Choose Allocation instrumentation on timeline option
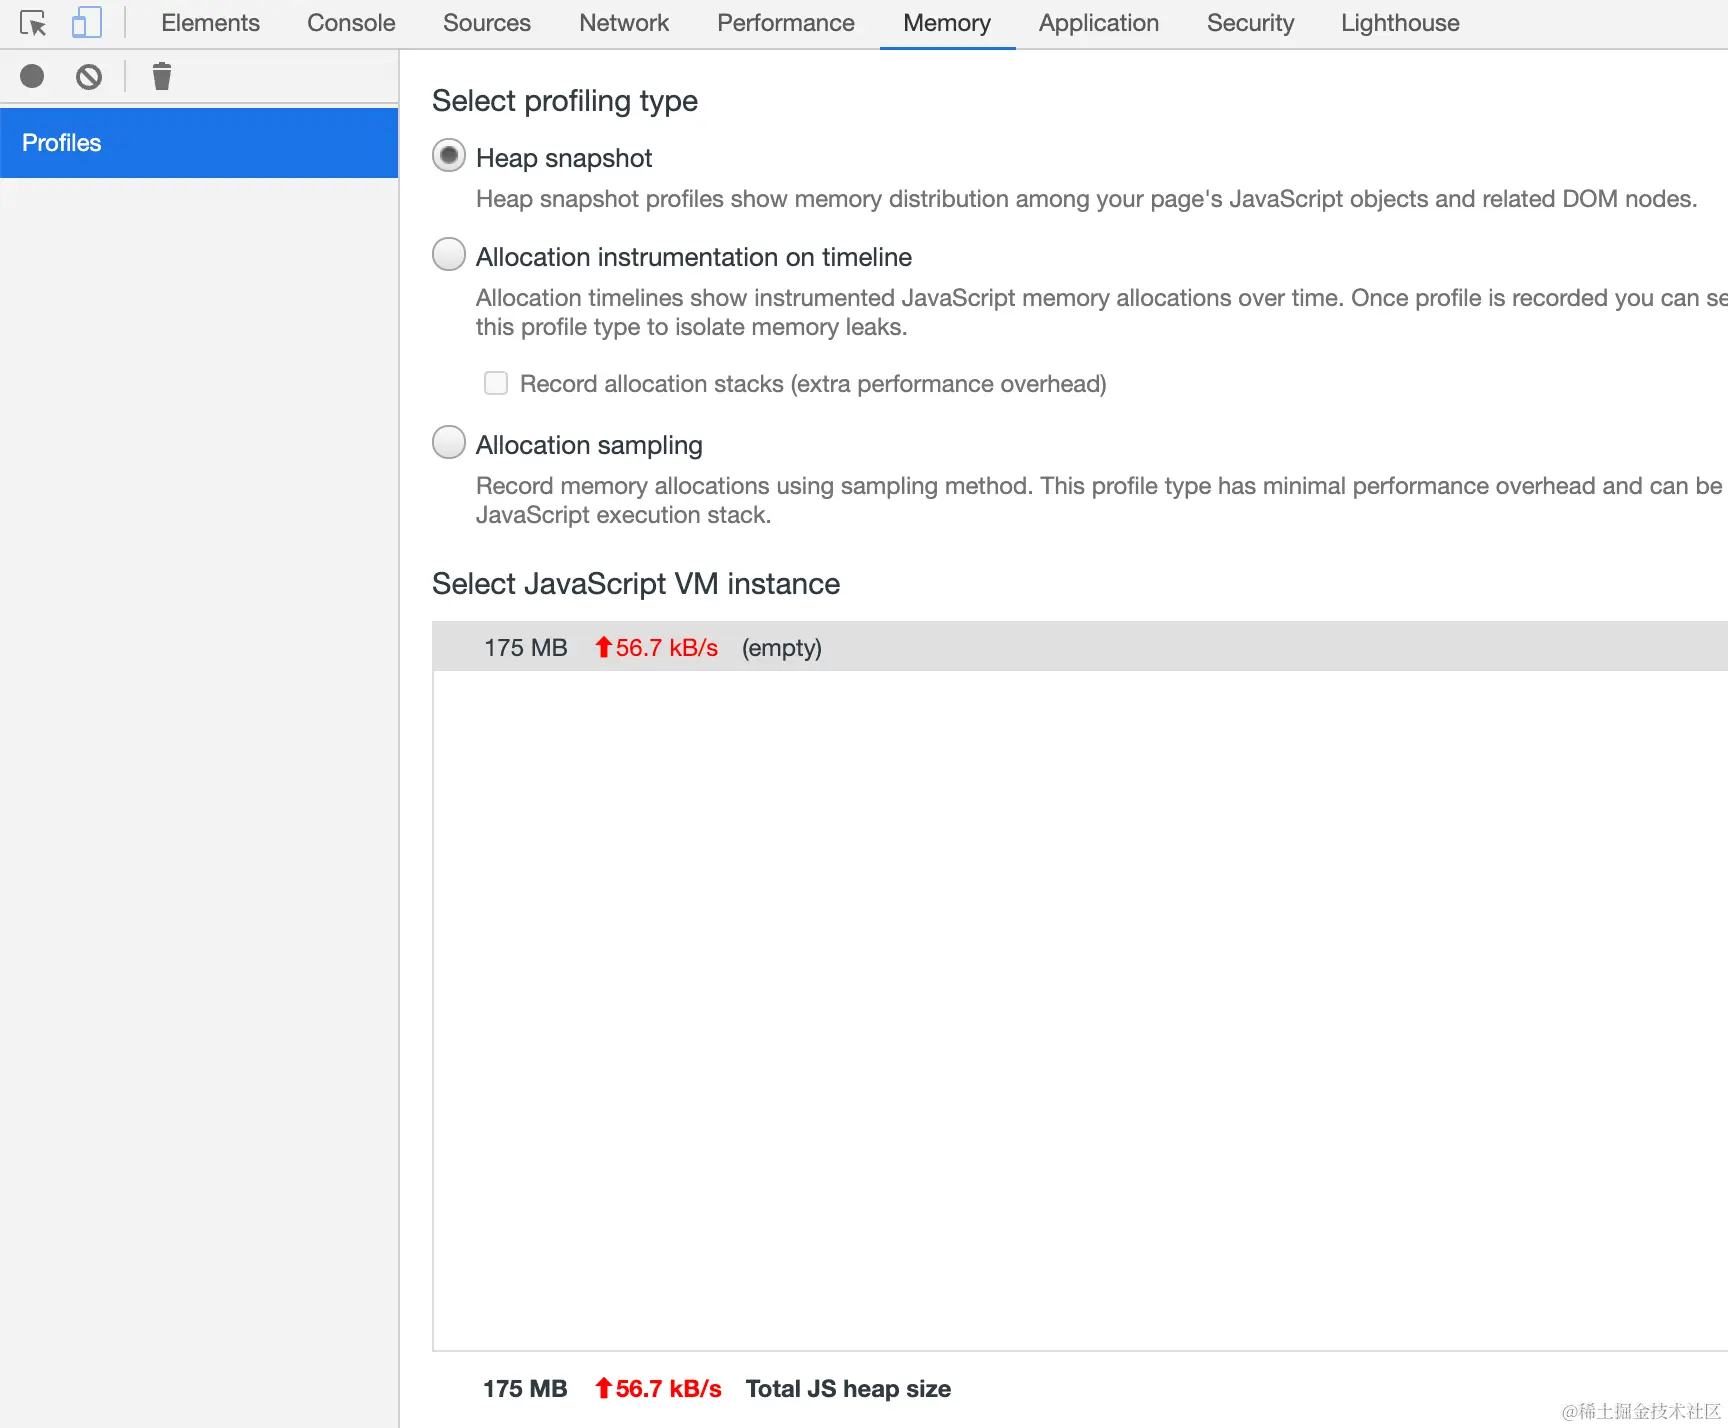Viewport: 1728px width, 1428px height. pos(449,255)
